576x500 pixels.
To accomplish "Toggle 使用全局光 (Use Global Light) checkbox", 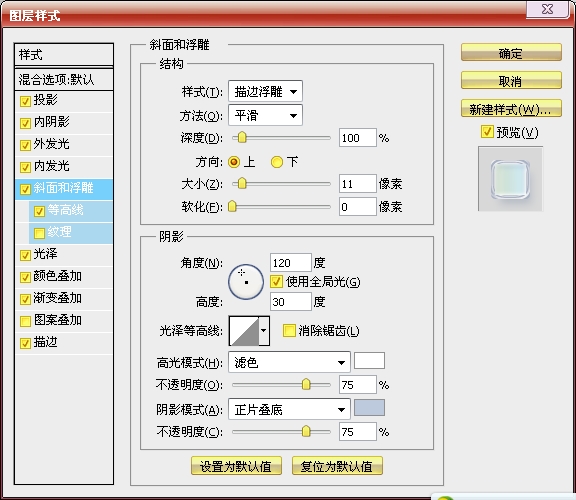I will [276, 281].
